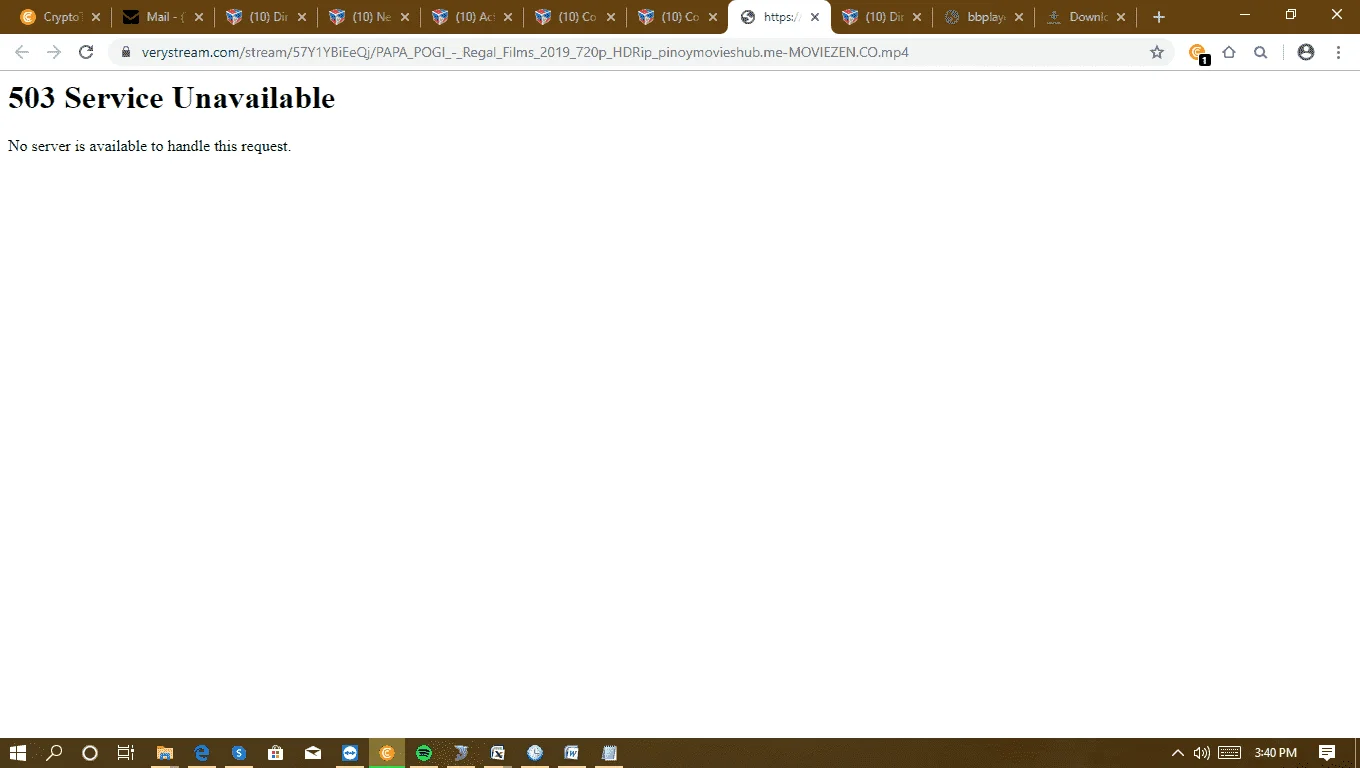The height and width of the screenshot is (768, 1360).
Task: Click the forward navigation arrow
Action: coord(54,52)
